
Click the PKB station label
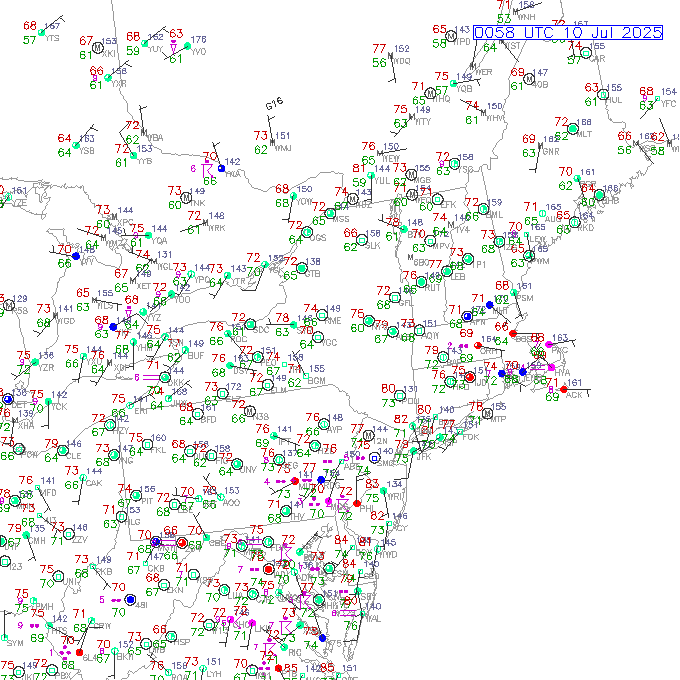pos(104,571)
